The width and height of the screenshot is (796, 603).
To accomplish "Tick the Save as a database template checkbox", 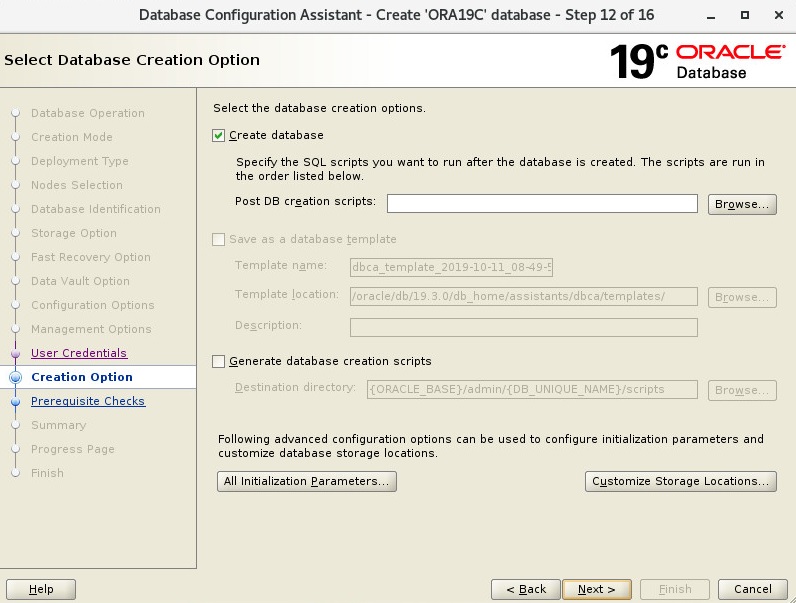I will tap(218, 239).
